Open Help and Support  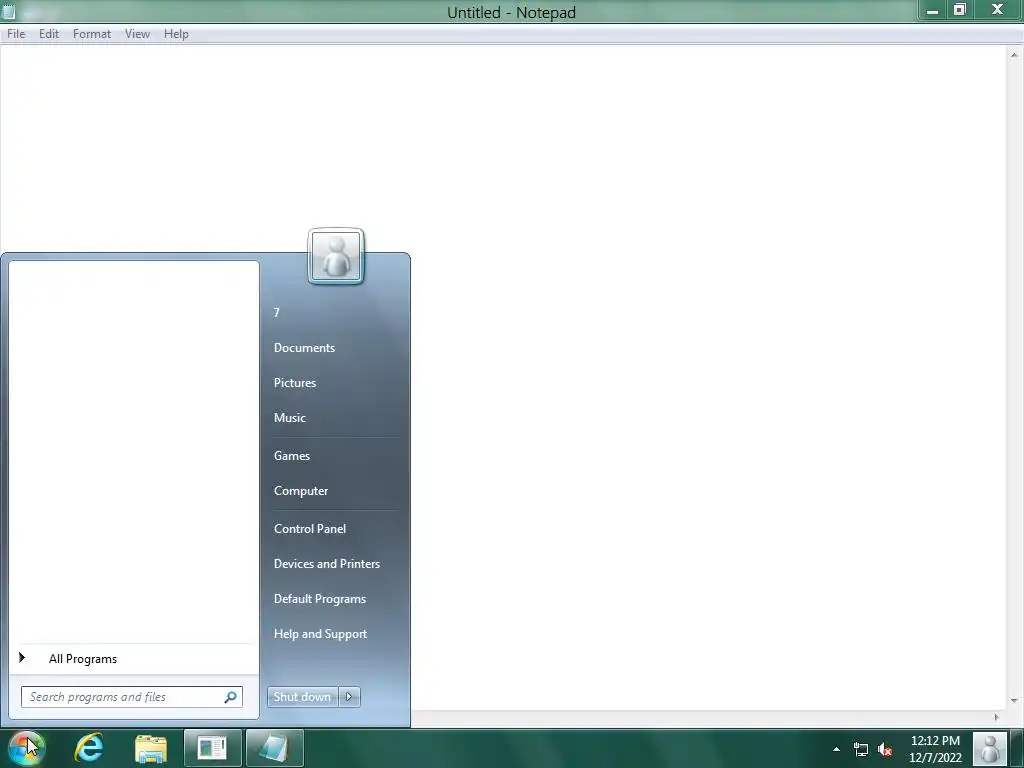coord(320,634)
